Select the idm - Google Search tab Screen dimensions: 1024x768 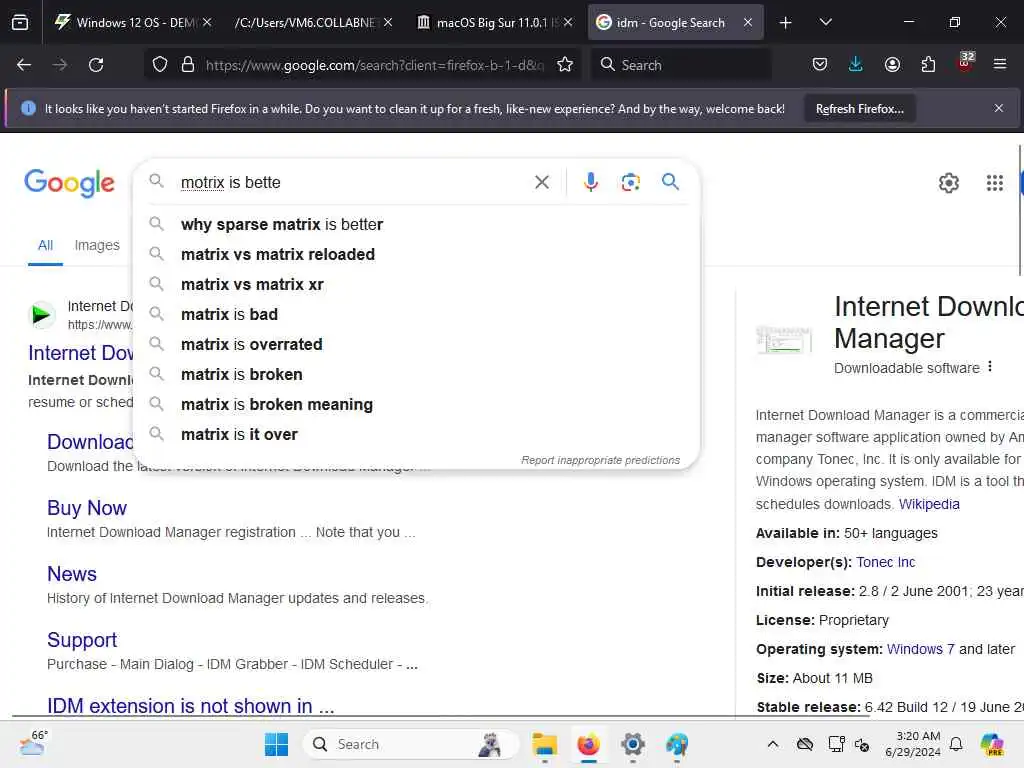(675, 22)
